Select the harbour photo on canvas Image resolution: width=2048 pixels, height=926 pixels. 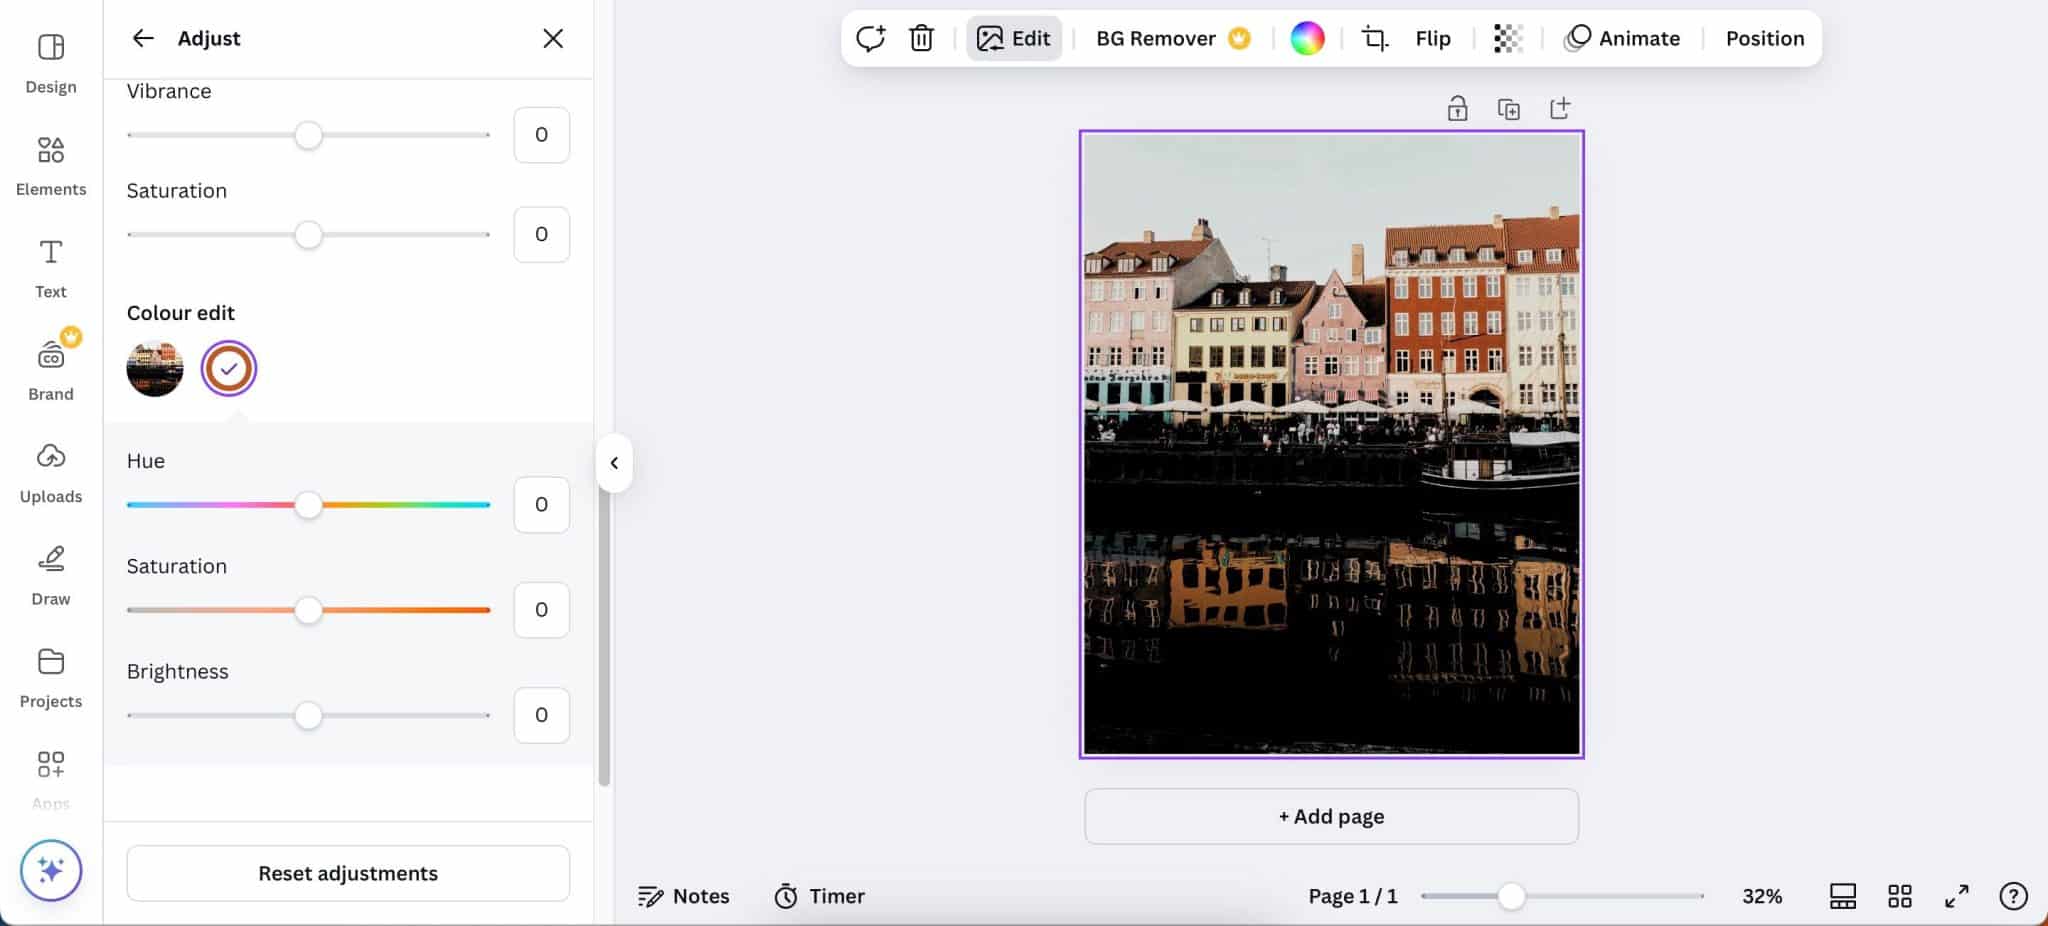click(x=1331, y=444)
